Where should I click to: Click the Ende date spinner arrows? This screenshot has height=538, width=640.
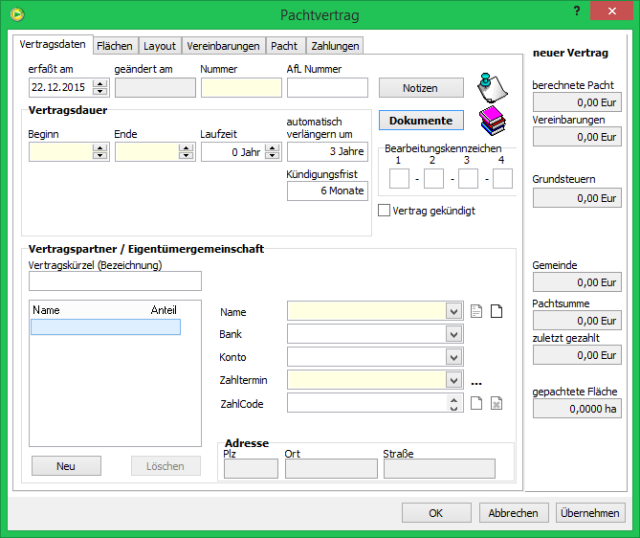click(x=186, y=152)
